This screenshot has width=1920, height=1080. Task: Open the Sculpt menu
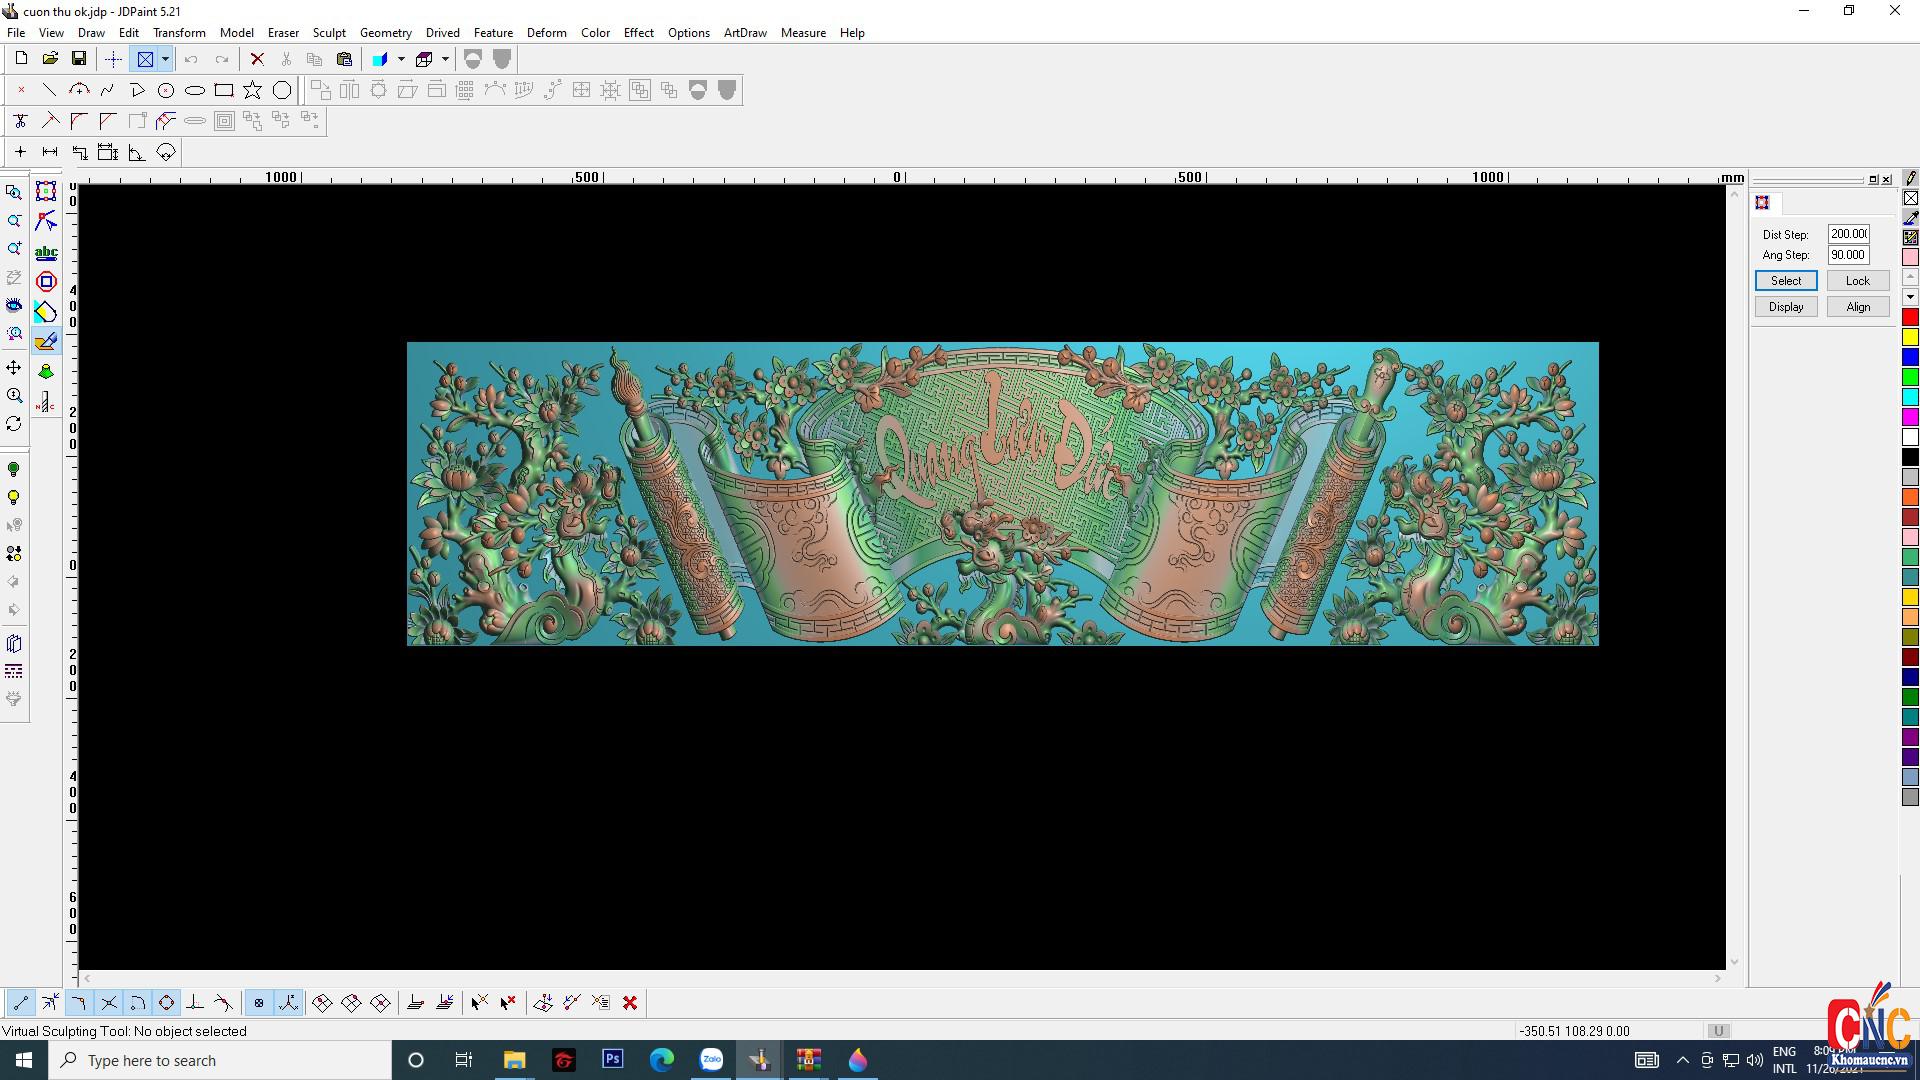[329, 33]
